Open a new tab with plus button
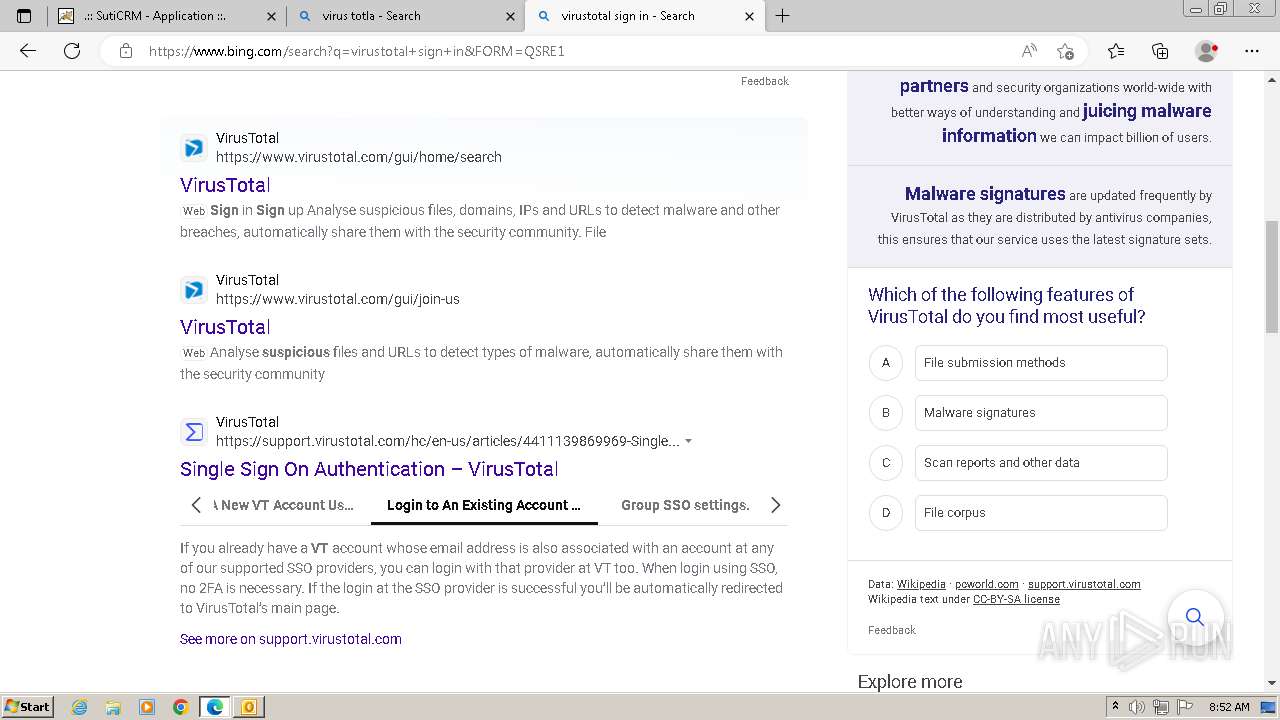Viewport: 1280px width, 720px height. 783,16
